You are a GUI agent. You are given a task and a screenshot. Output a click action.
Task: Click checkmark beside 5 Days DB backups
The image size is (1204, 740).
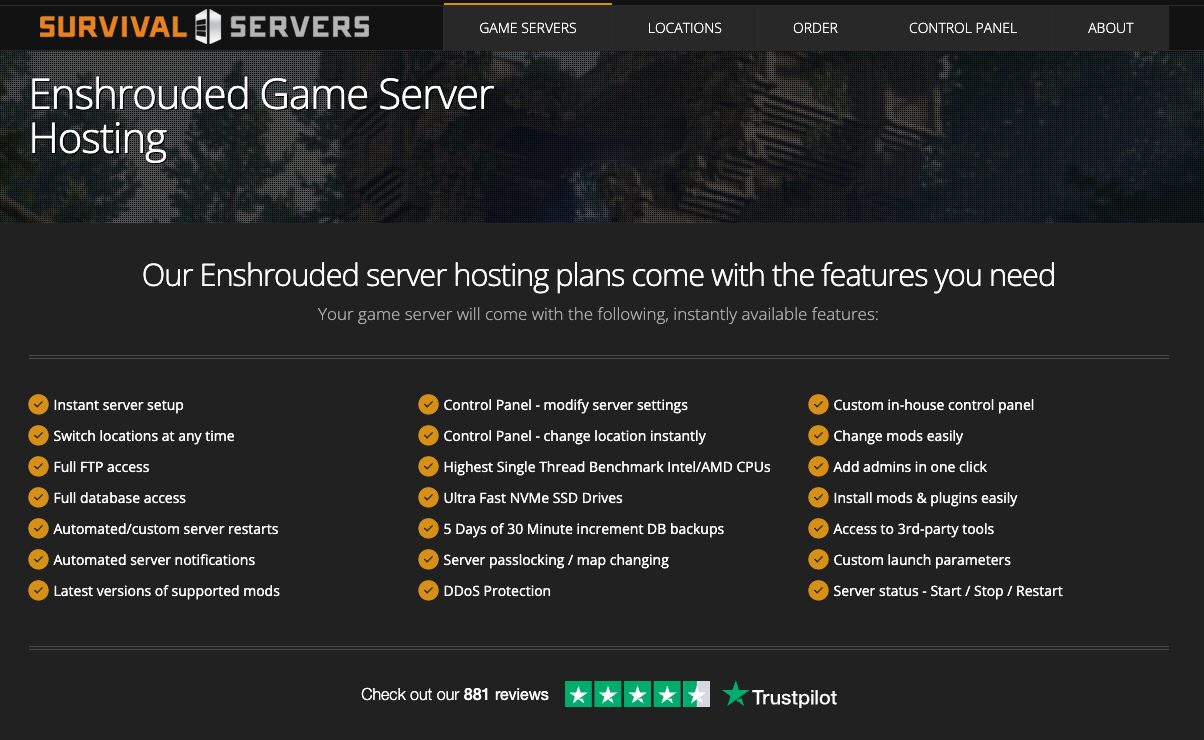pos(428,528)
